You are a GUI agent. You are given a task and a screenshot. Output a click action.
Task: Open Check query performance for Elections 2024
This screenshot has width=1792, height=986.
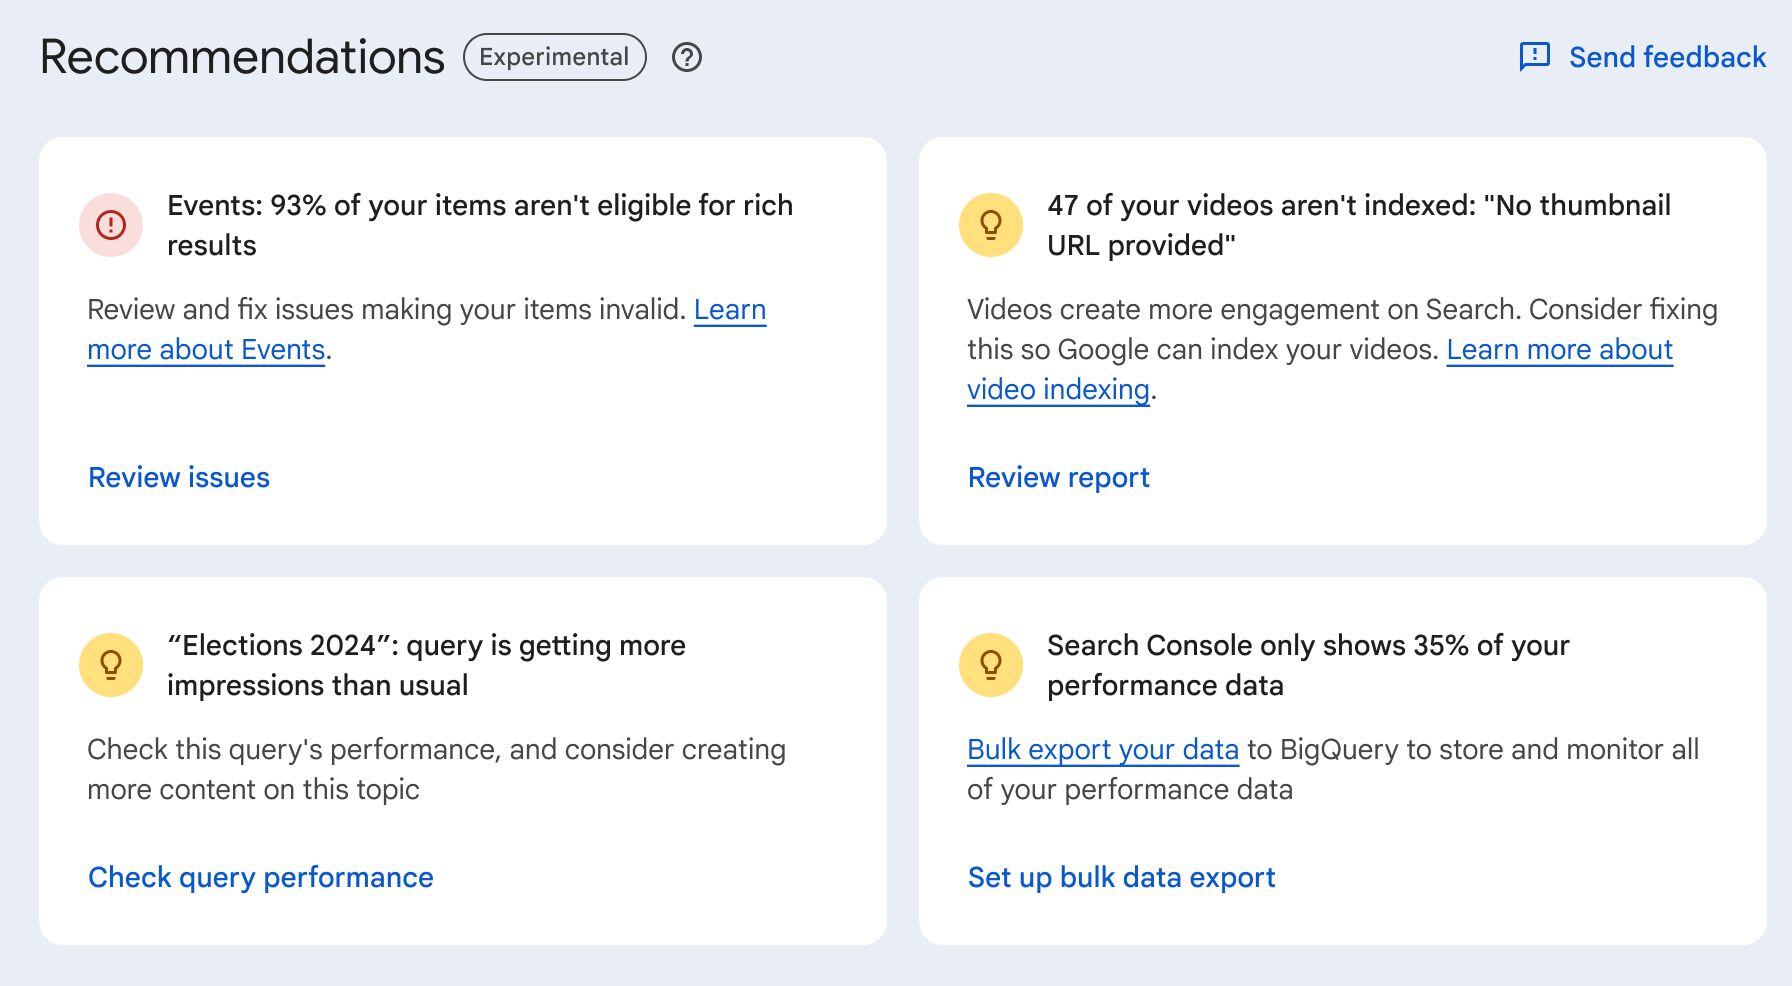260,877
